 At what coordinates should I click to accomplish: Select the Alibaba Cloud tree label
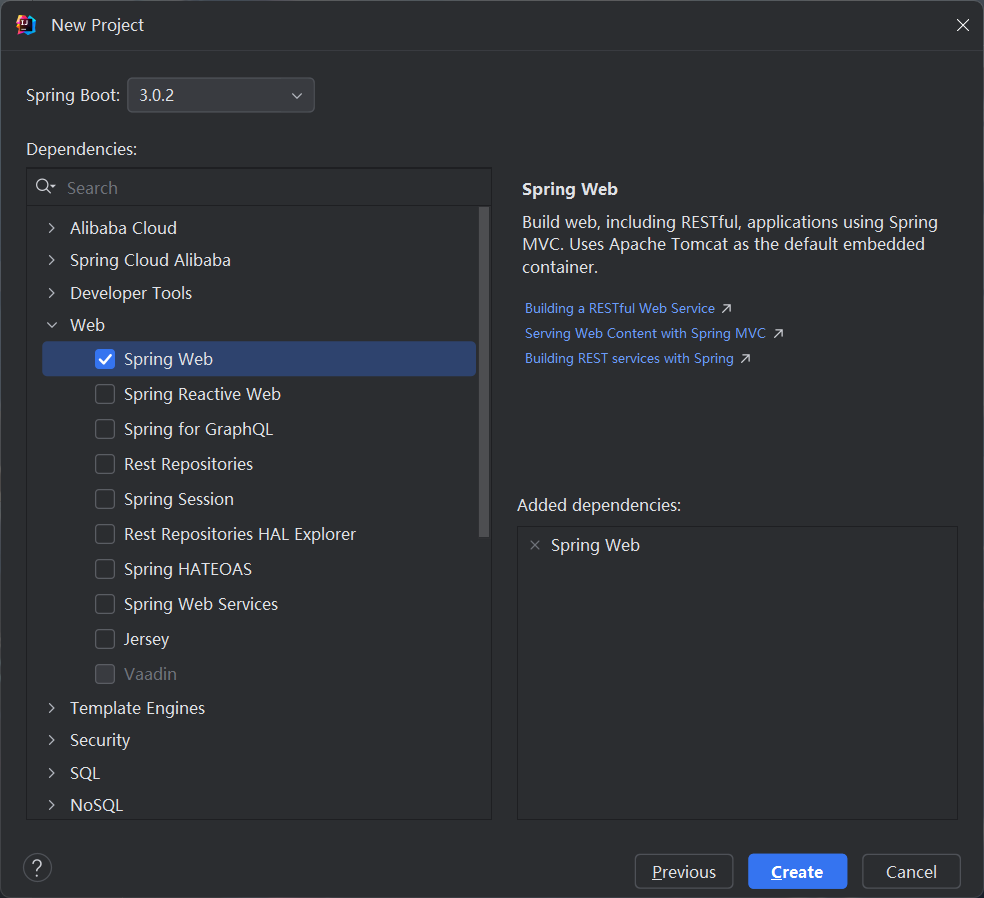123,228
